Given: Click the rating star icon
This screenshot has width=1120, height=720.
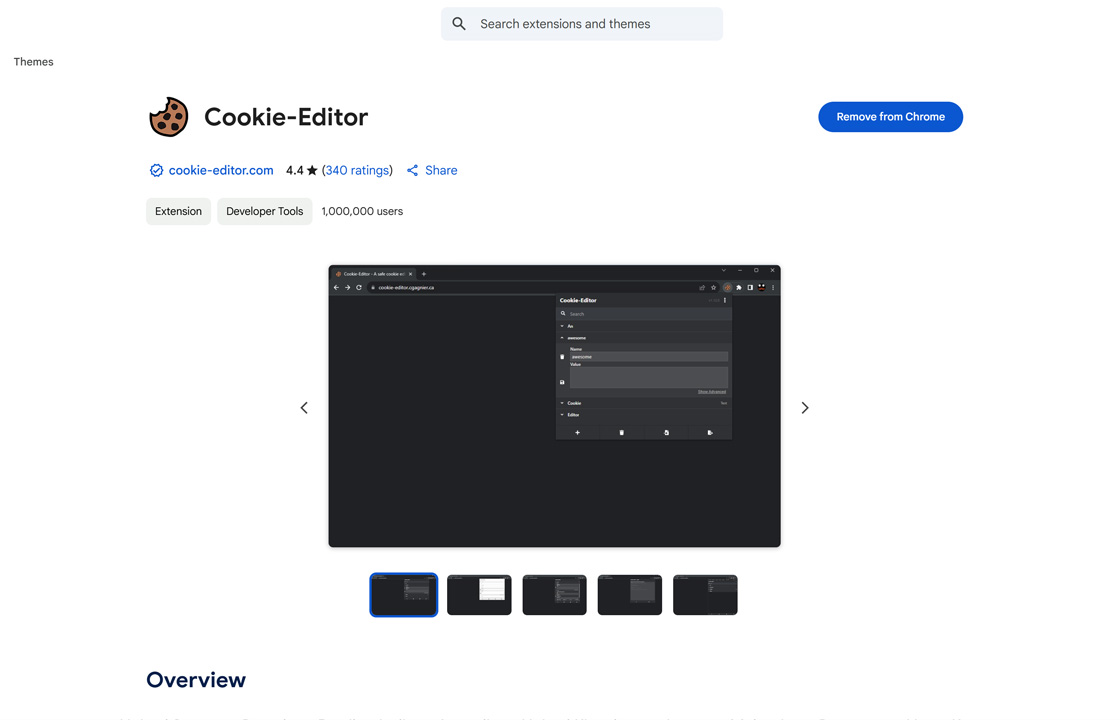Looking at the screenshot, I should 312,170.
